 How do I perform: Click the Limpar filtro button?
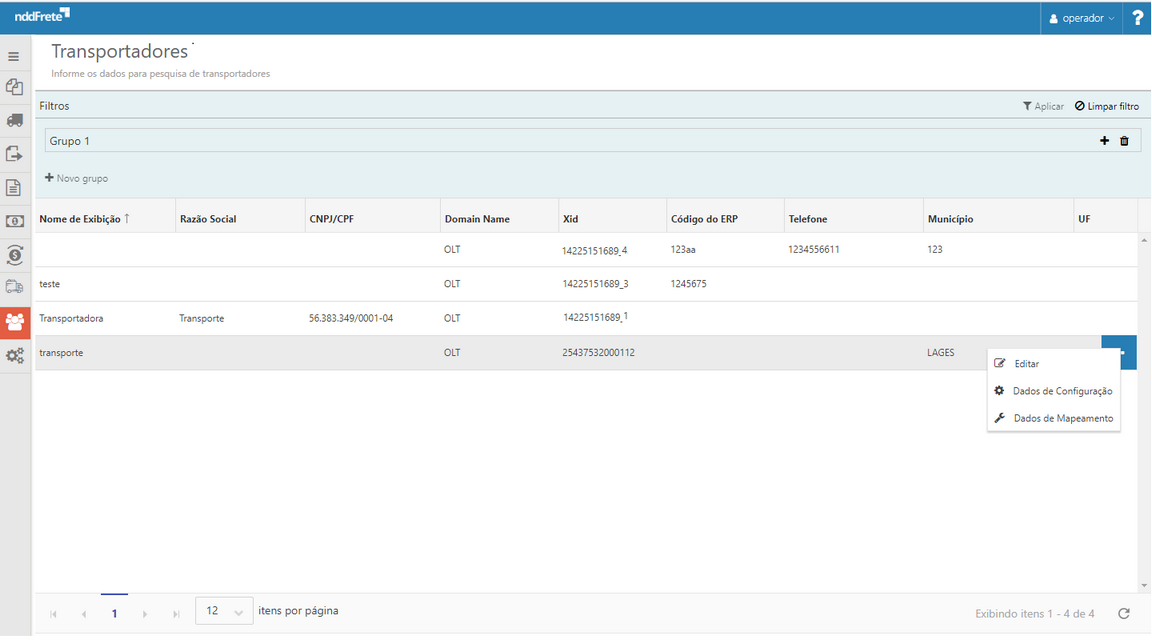coord(1106,106)
